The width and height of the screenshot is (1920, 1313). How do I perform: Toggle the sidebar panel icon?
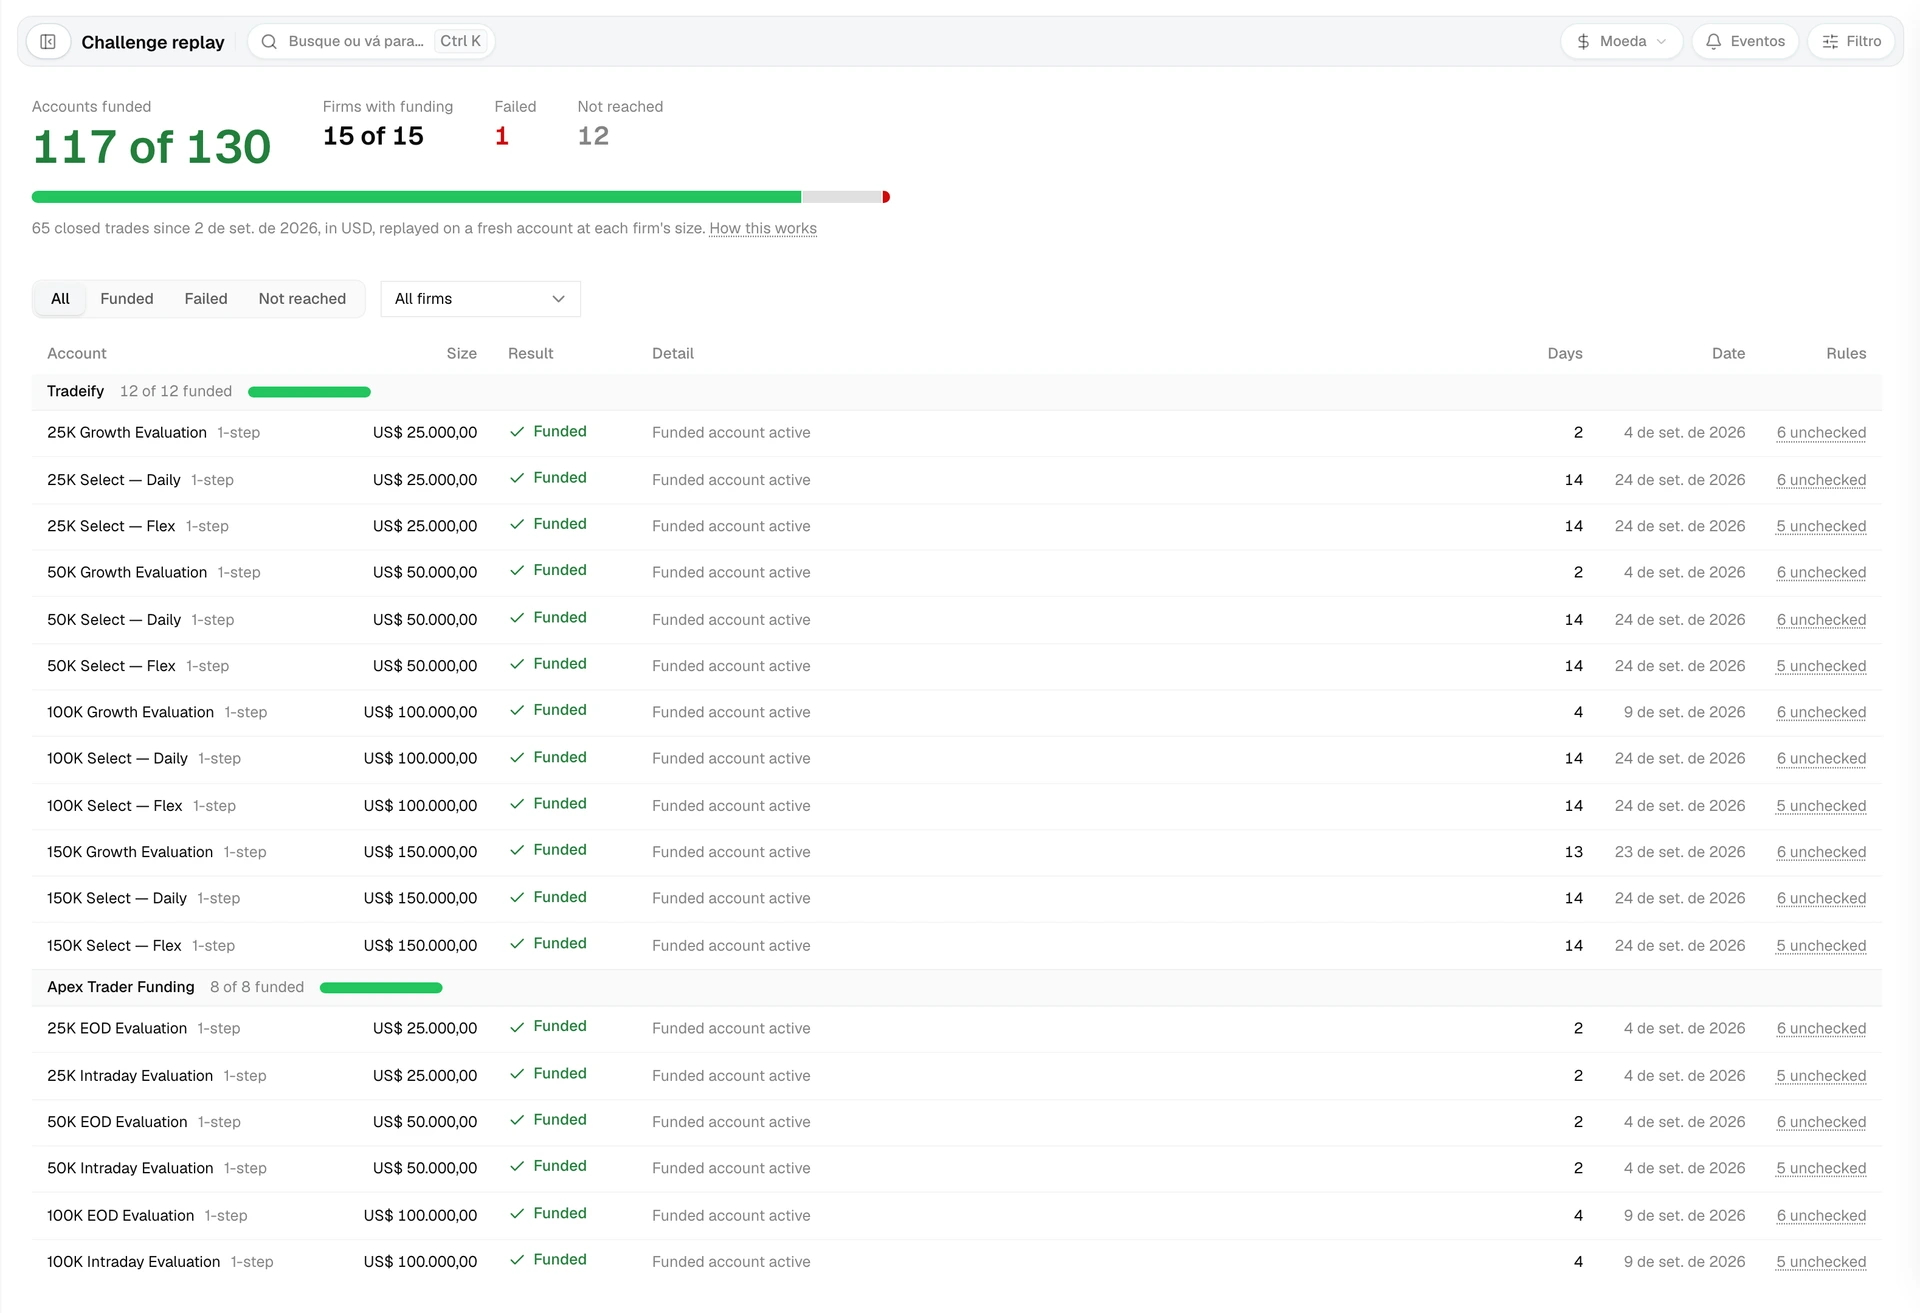48,42
